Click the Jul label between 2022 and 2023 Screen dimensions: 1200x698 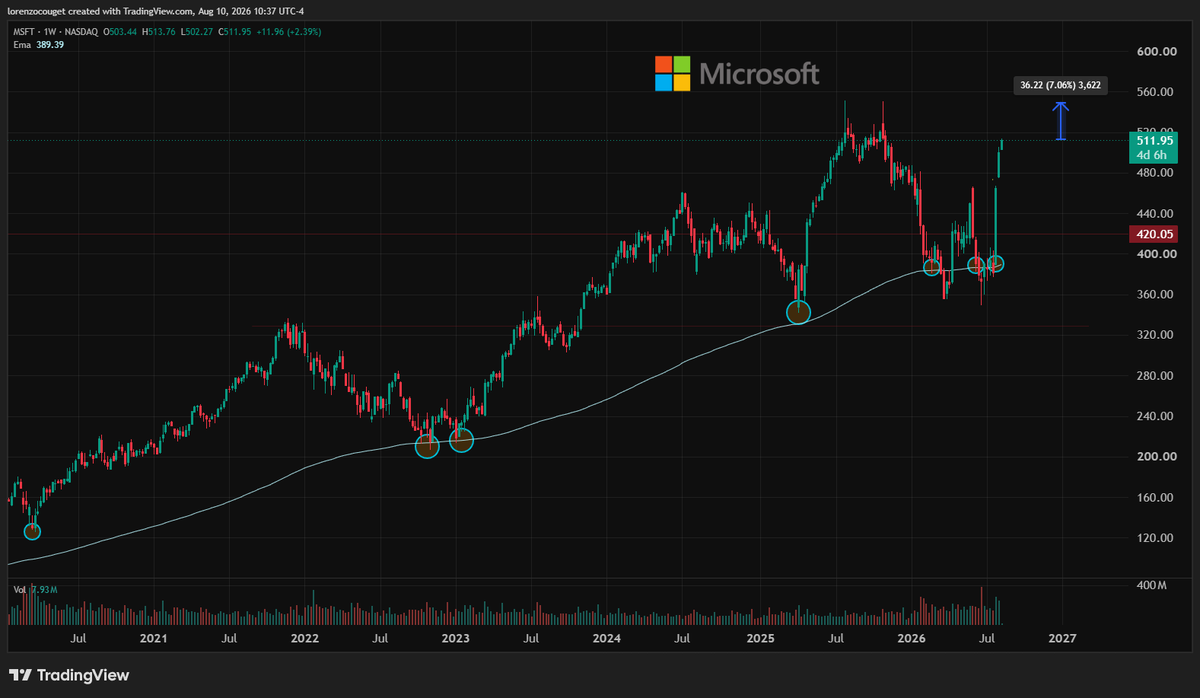pos(380,638)
